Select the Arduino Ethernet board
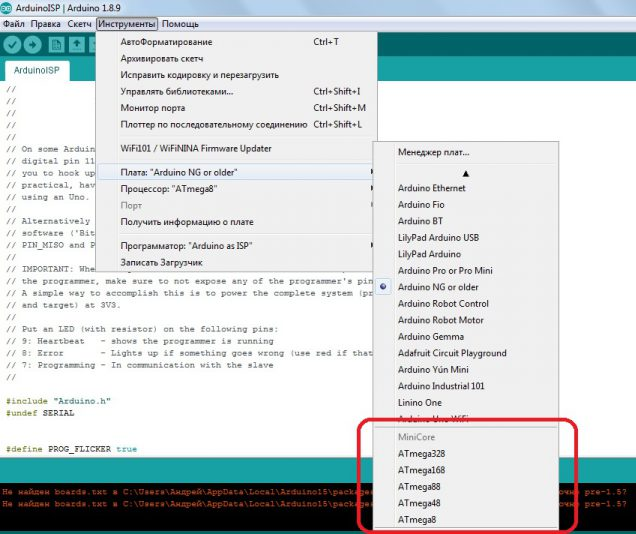Screen dimensions: 636x534 tap(466, 188)
